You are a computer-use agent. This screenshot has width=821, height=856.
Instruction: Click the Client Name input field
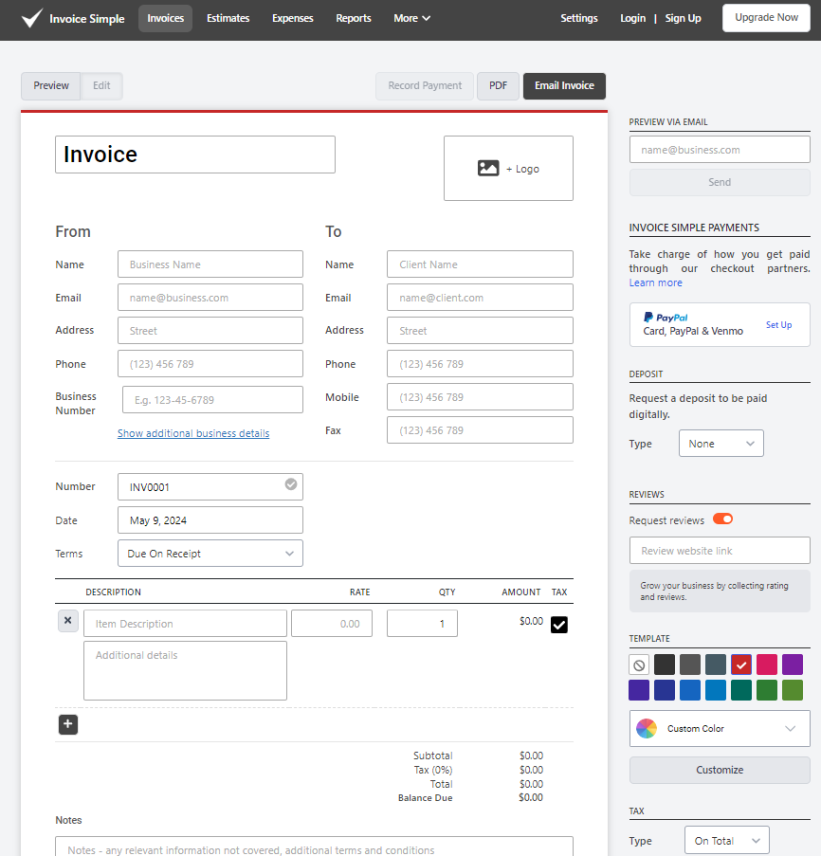coord(480,264)
